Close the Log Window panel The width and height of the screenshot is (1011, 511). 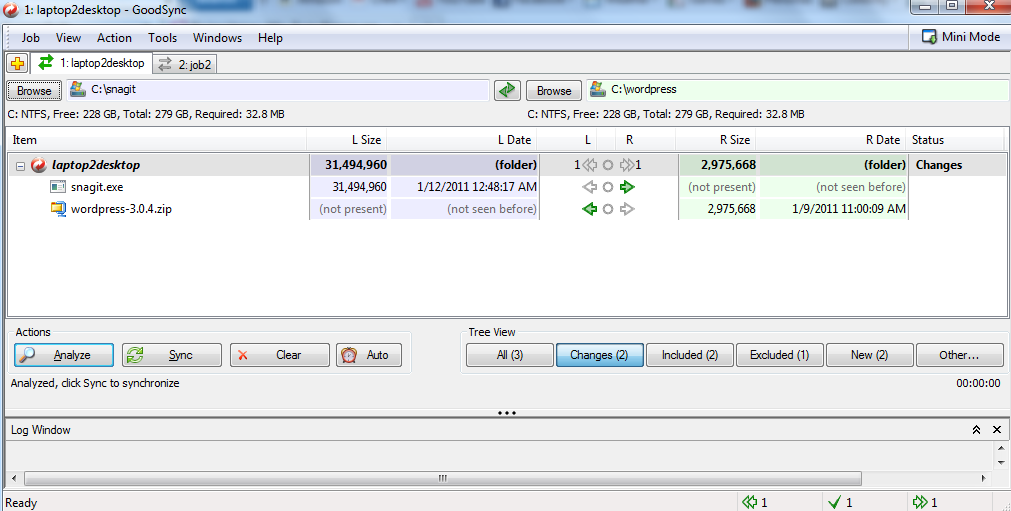[x=997, y=430]
